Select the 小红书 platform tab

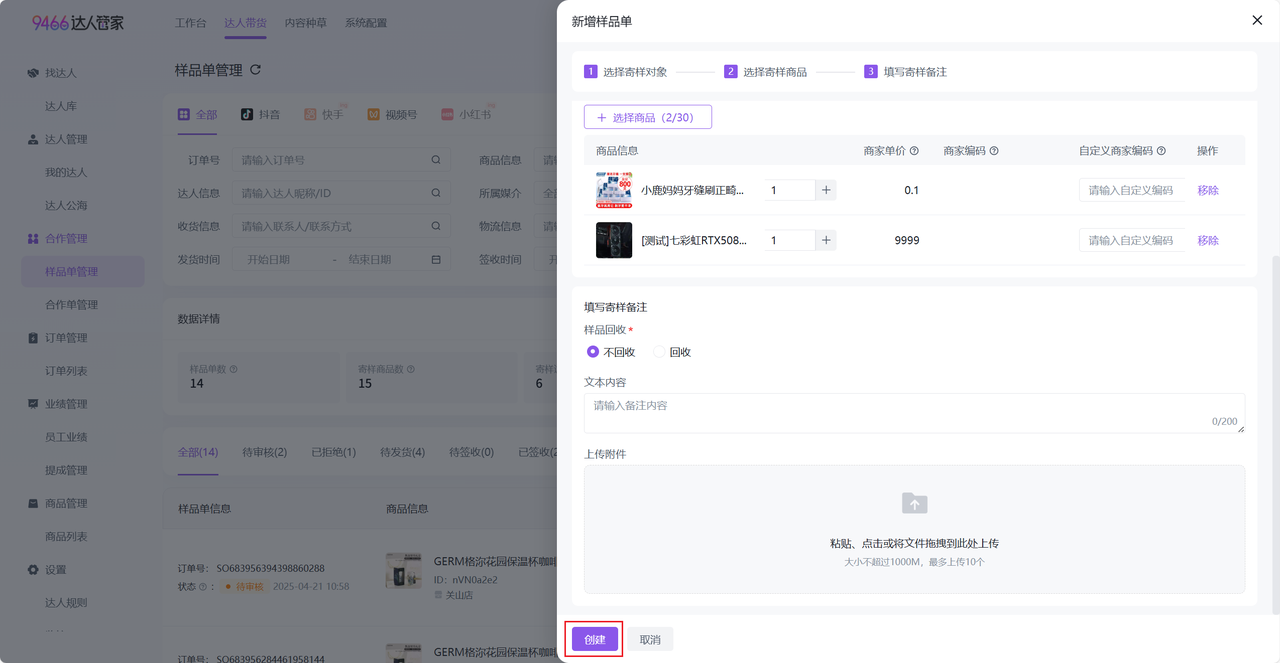coord(467,115)
